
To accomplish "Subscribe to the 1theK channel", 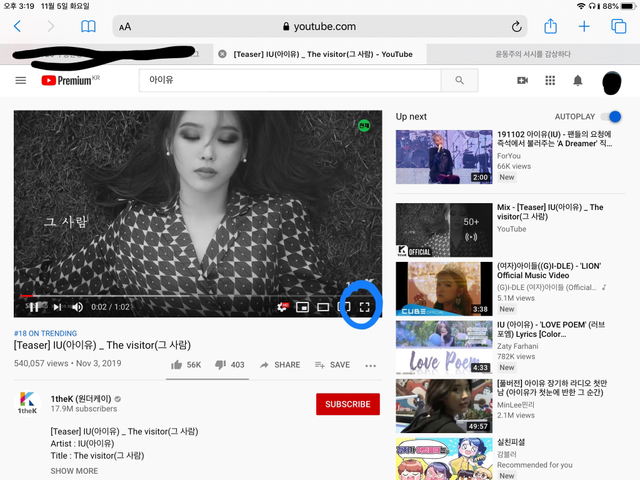I will [347, 404].
